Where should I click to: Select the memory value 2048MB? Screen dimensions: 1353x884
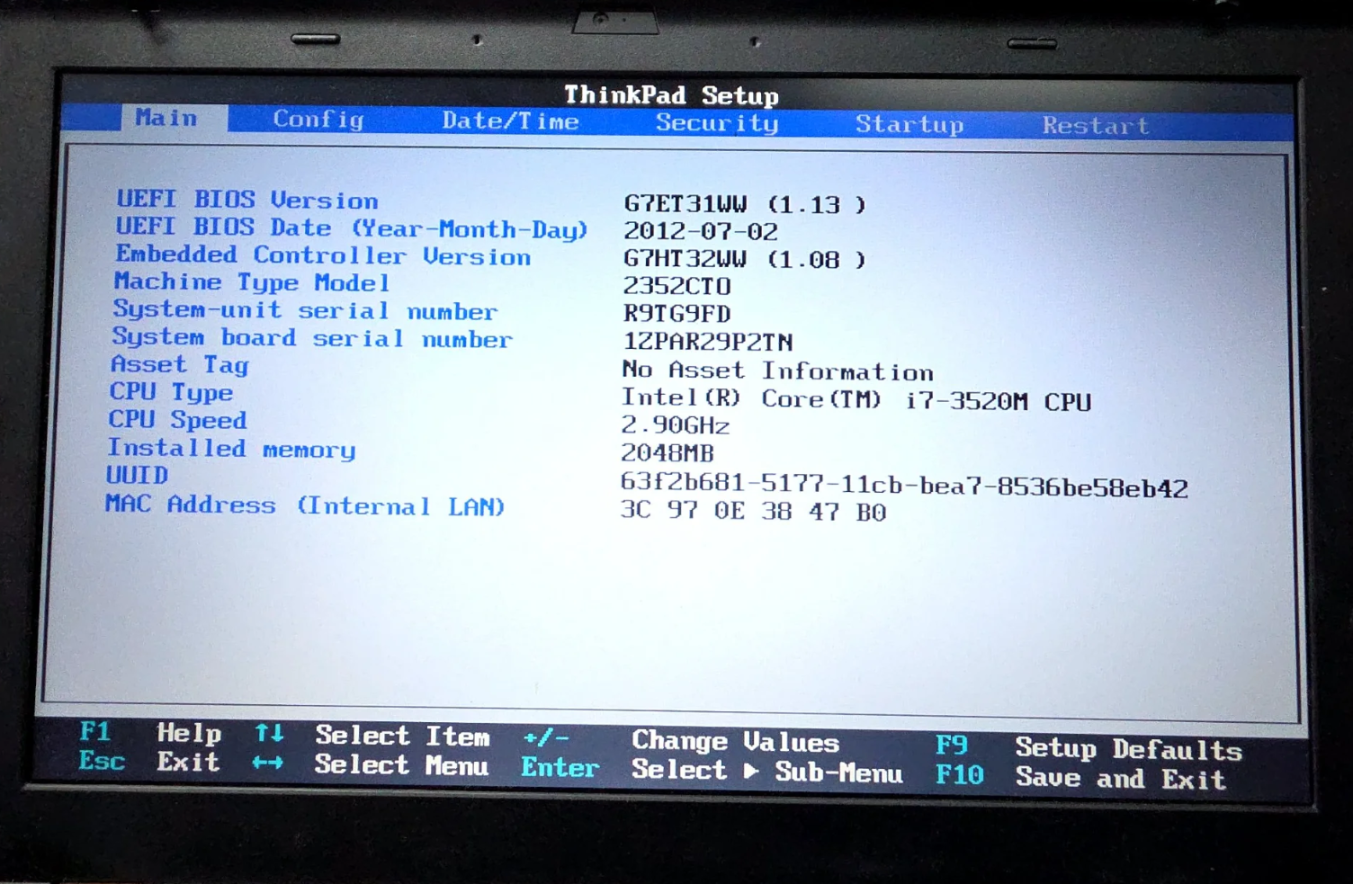667,453
